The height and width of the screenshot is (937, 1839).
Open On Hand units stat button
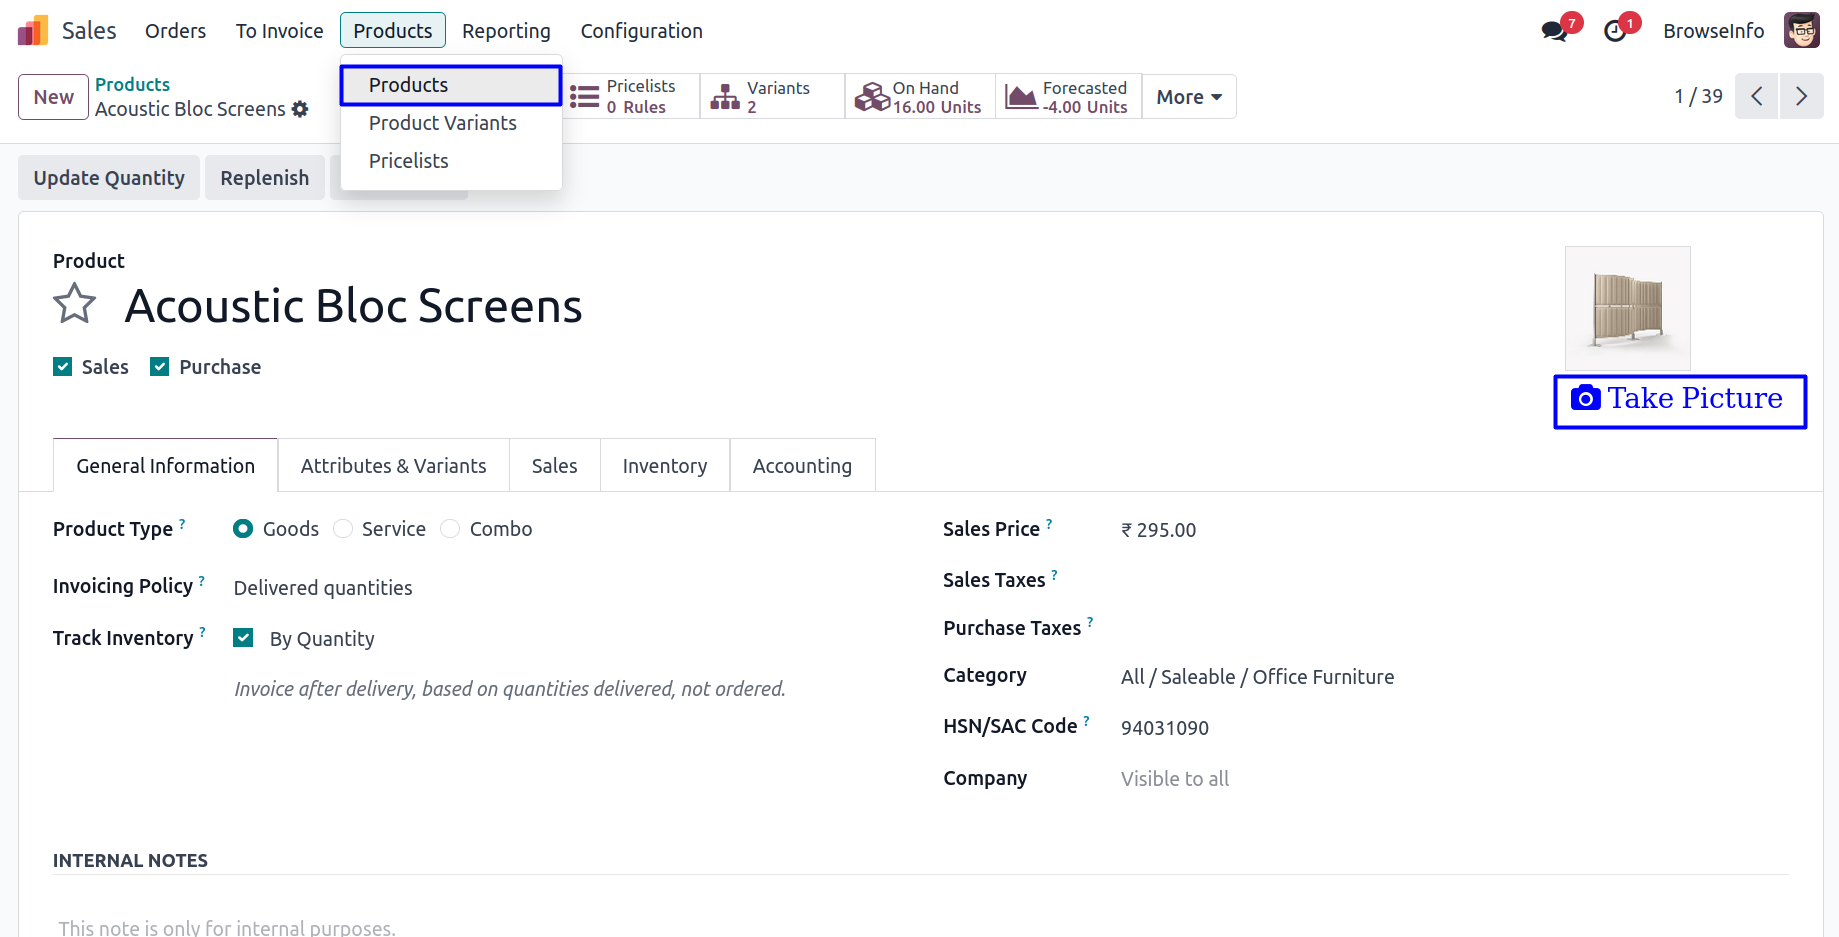click(920, 97)
